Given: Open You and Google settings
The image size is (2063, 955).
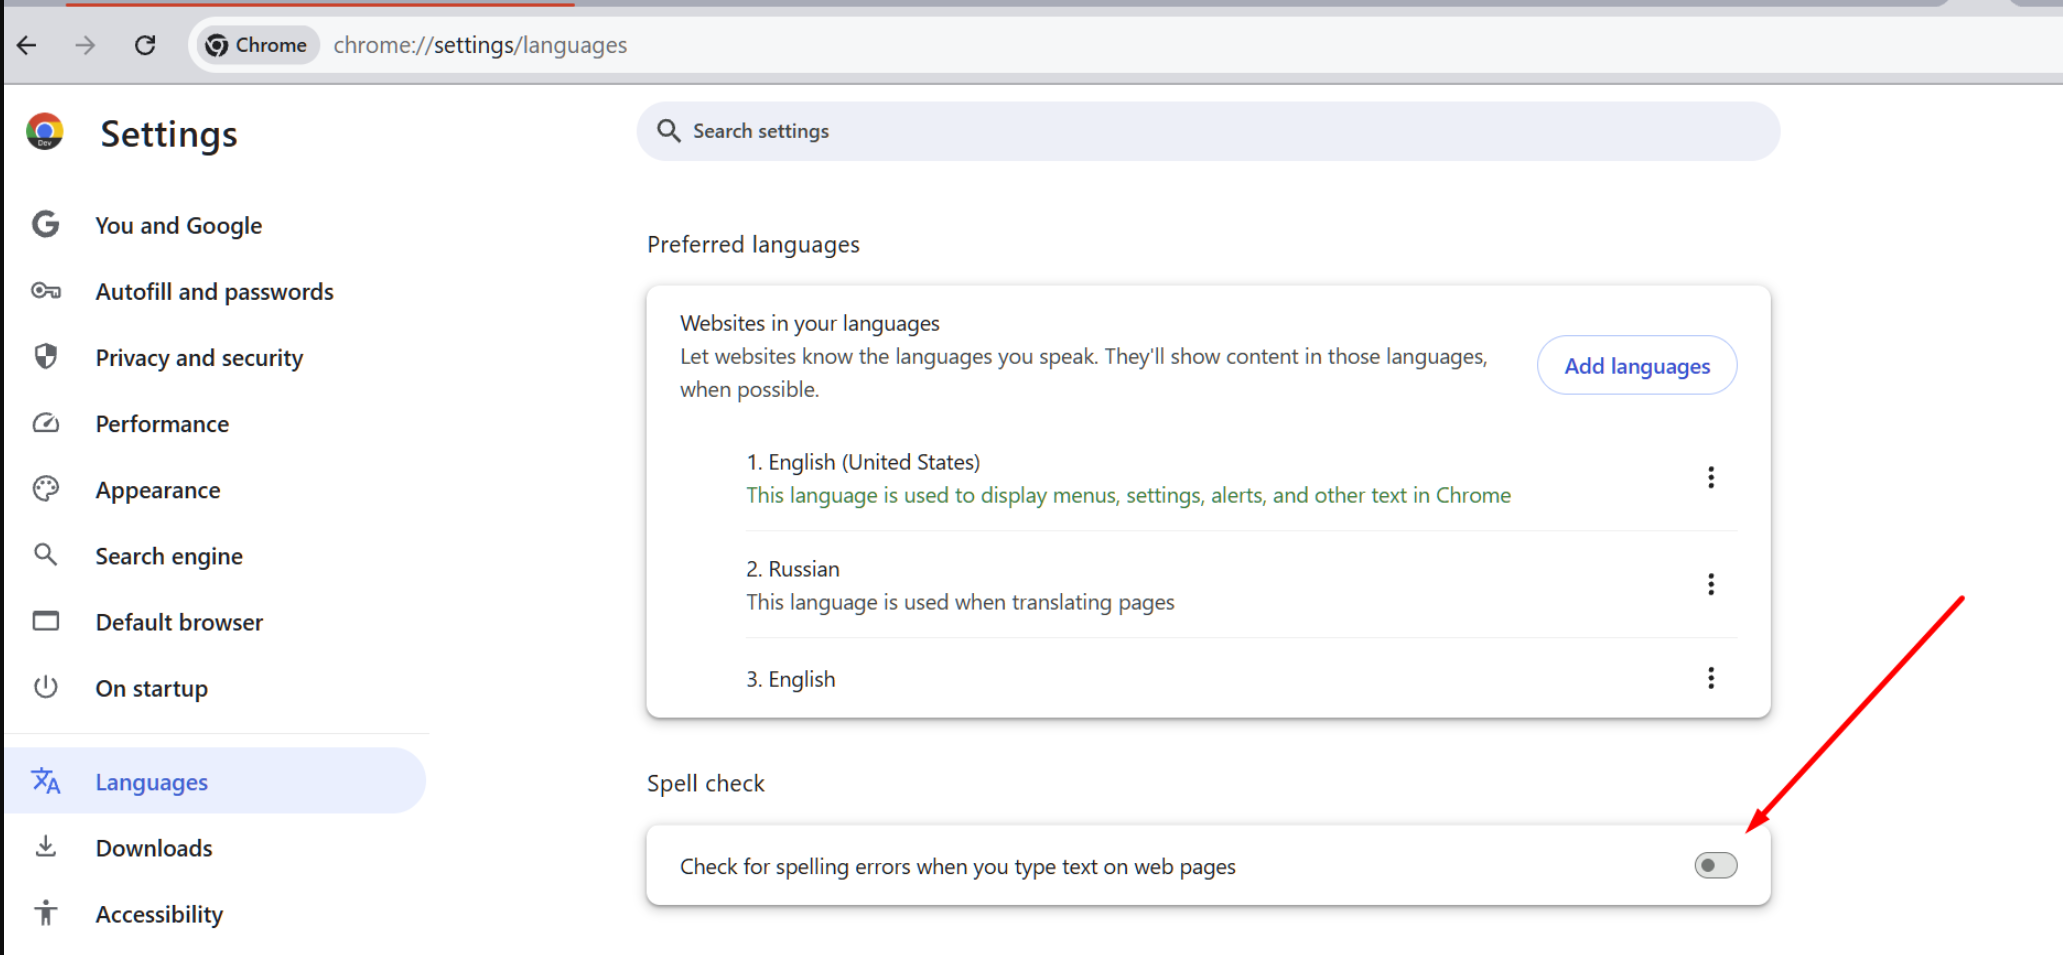Looking at the screenshot, I should (x=179, y=225).
